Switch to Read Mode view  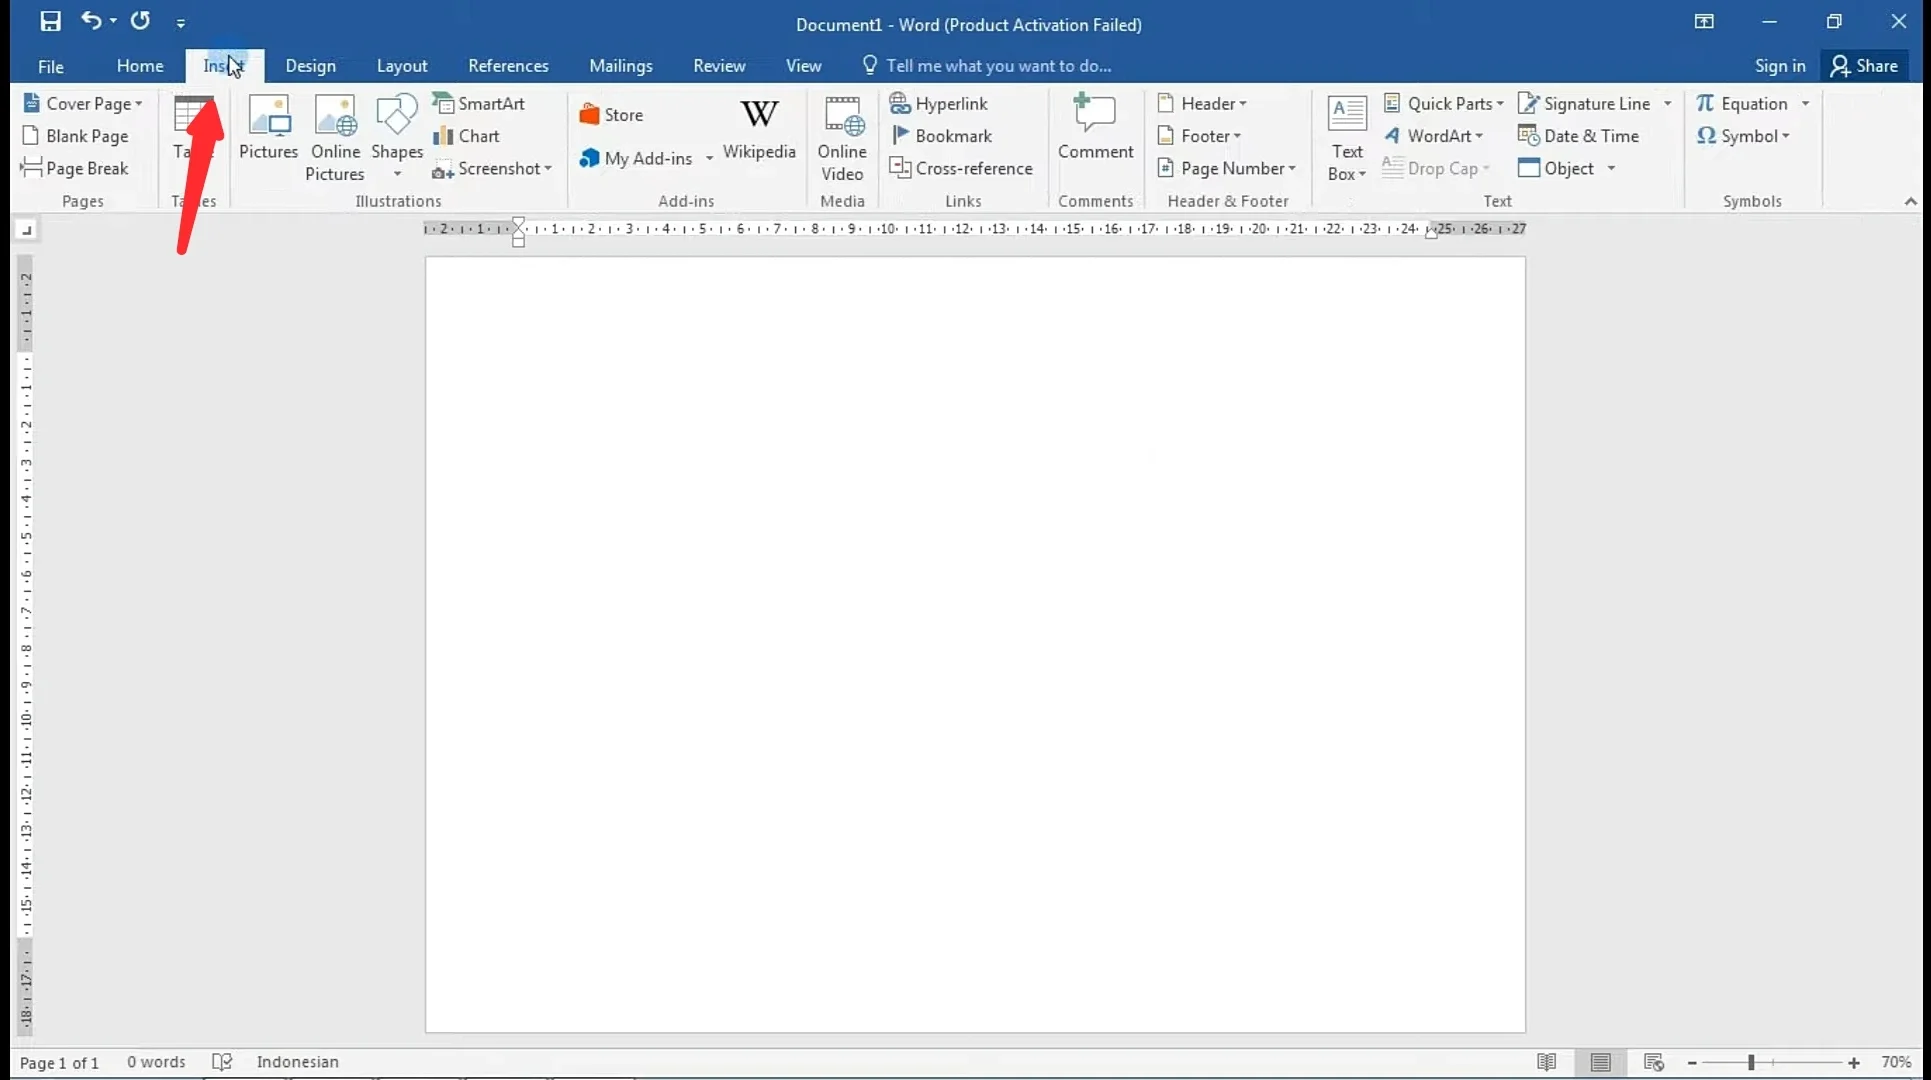pos(1546,1062)
